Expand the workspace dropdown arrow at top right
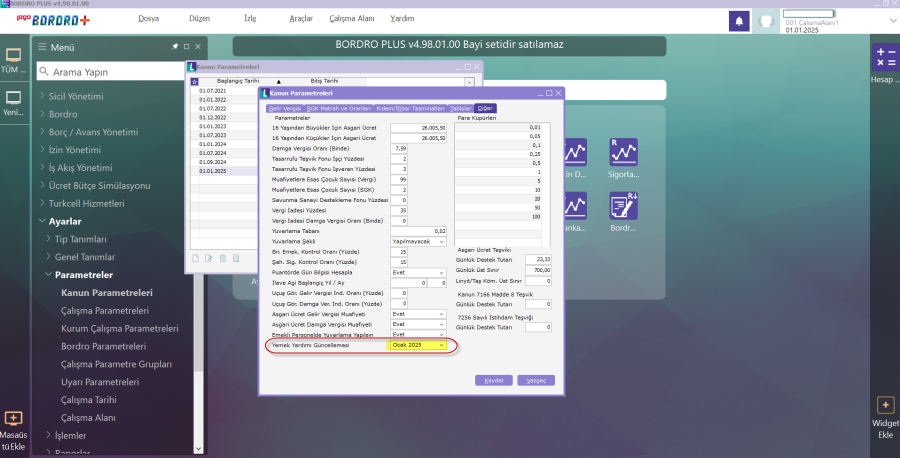 [x=893, y=21]
